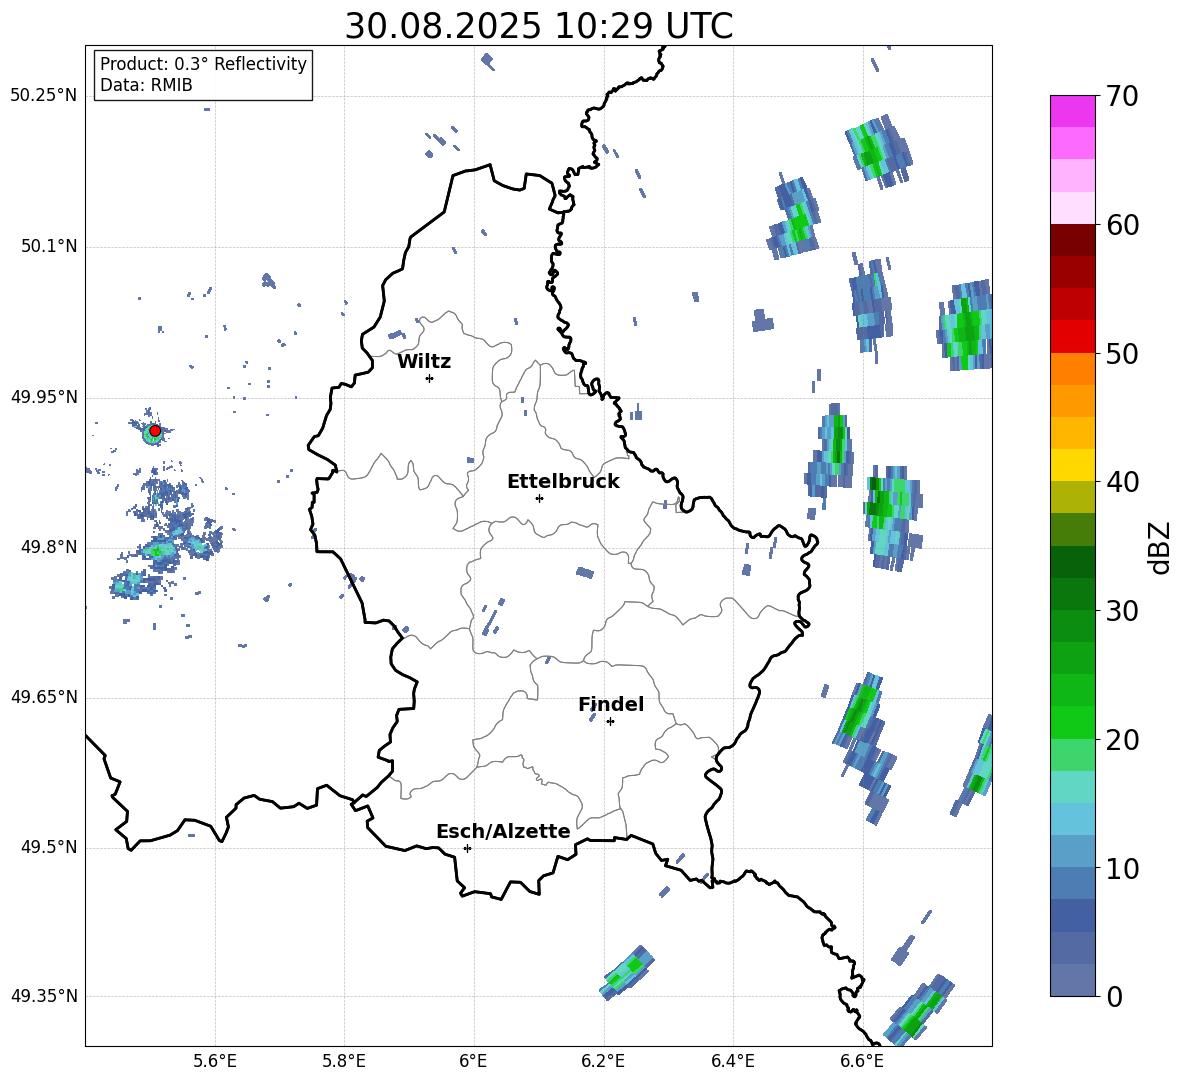Click the 49.95°N latitude label

44,396
